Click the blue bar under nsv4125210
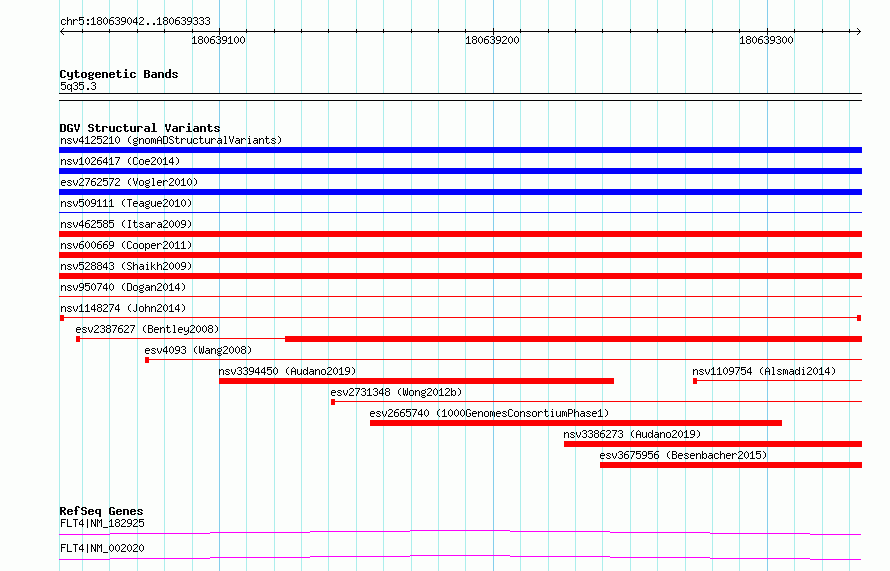 click(460, 150)
